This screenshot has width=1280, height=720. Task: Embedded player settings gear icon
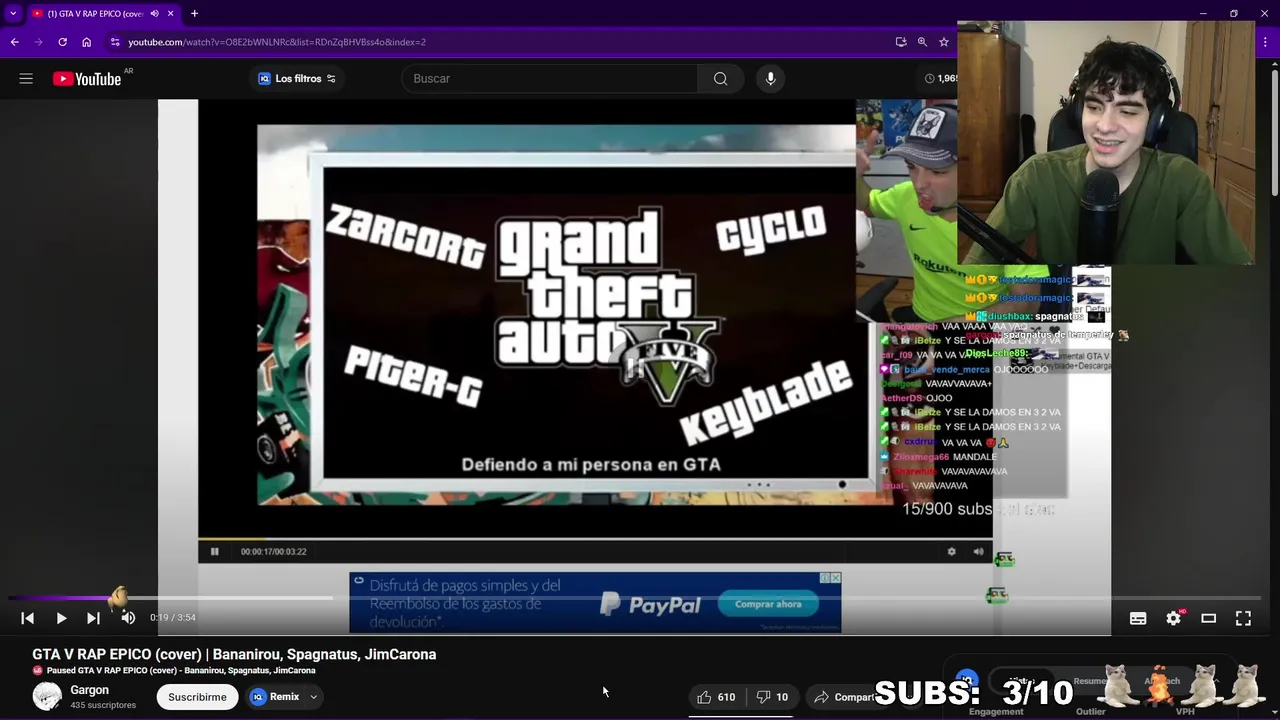pos(951,551)
